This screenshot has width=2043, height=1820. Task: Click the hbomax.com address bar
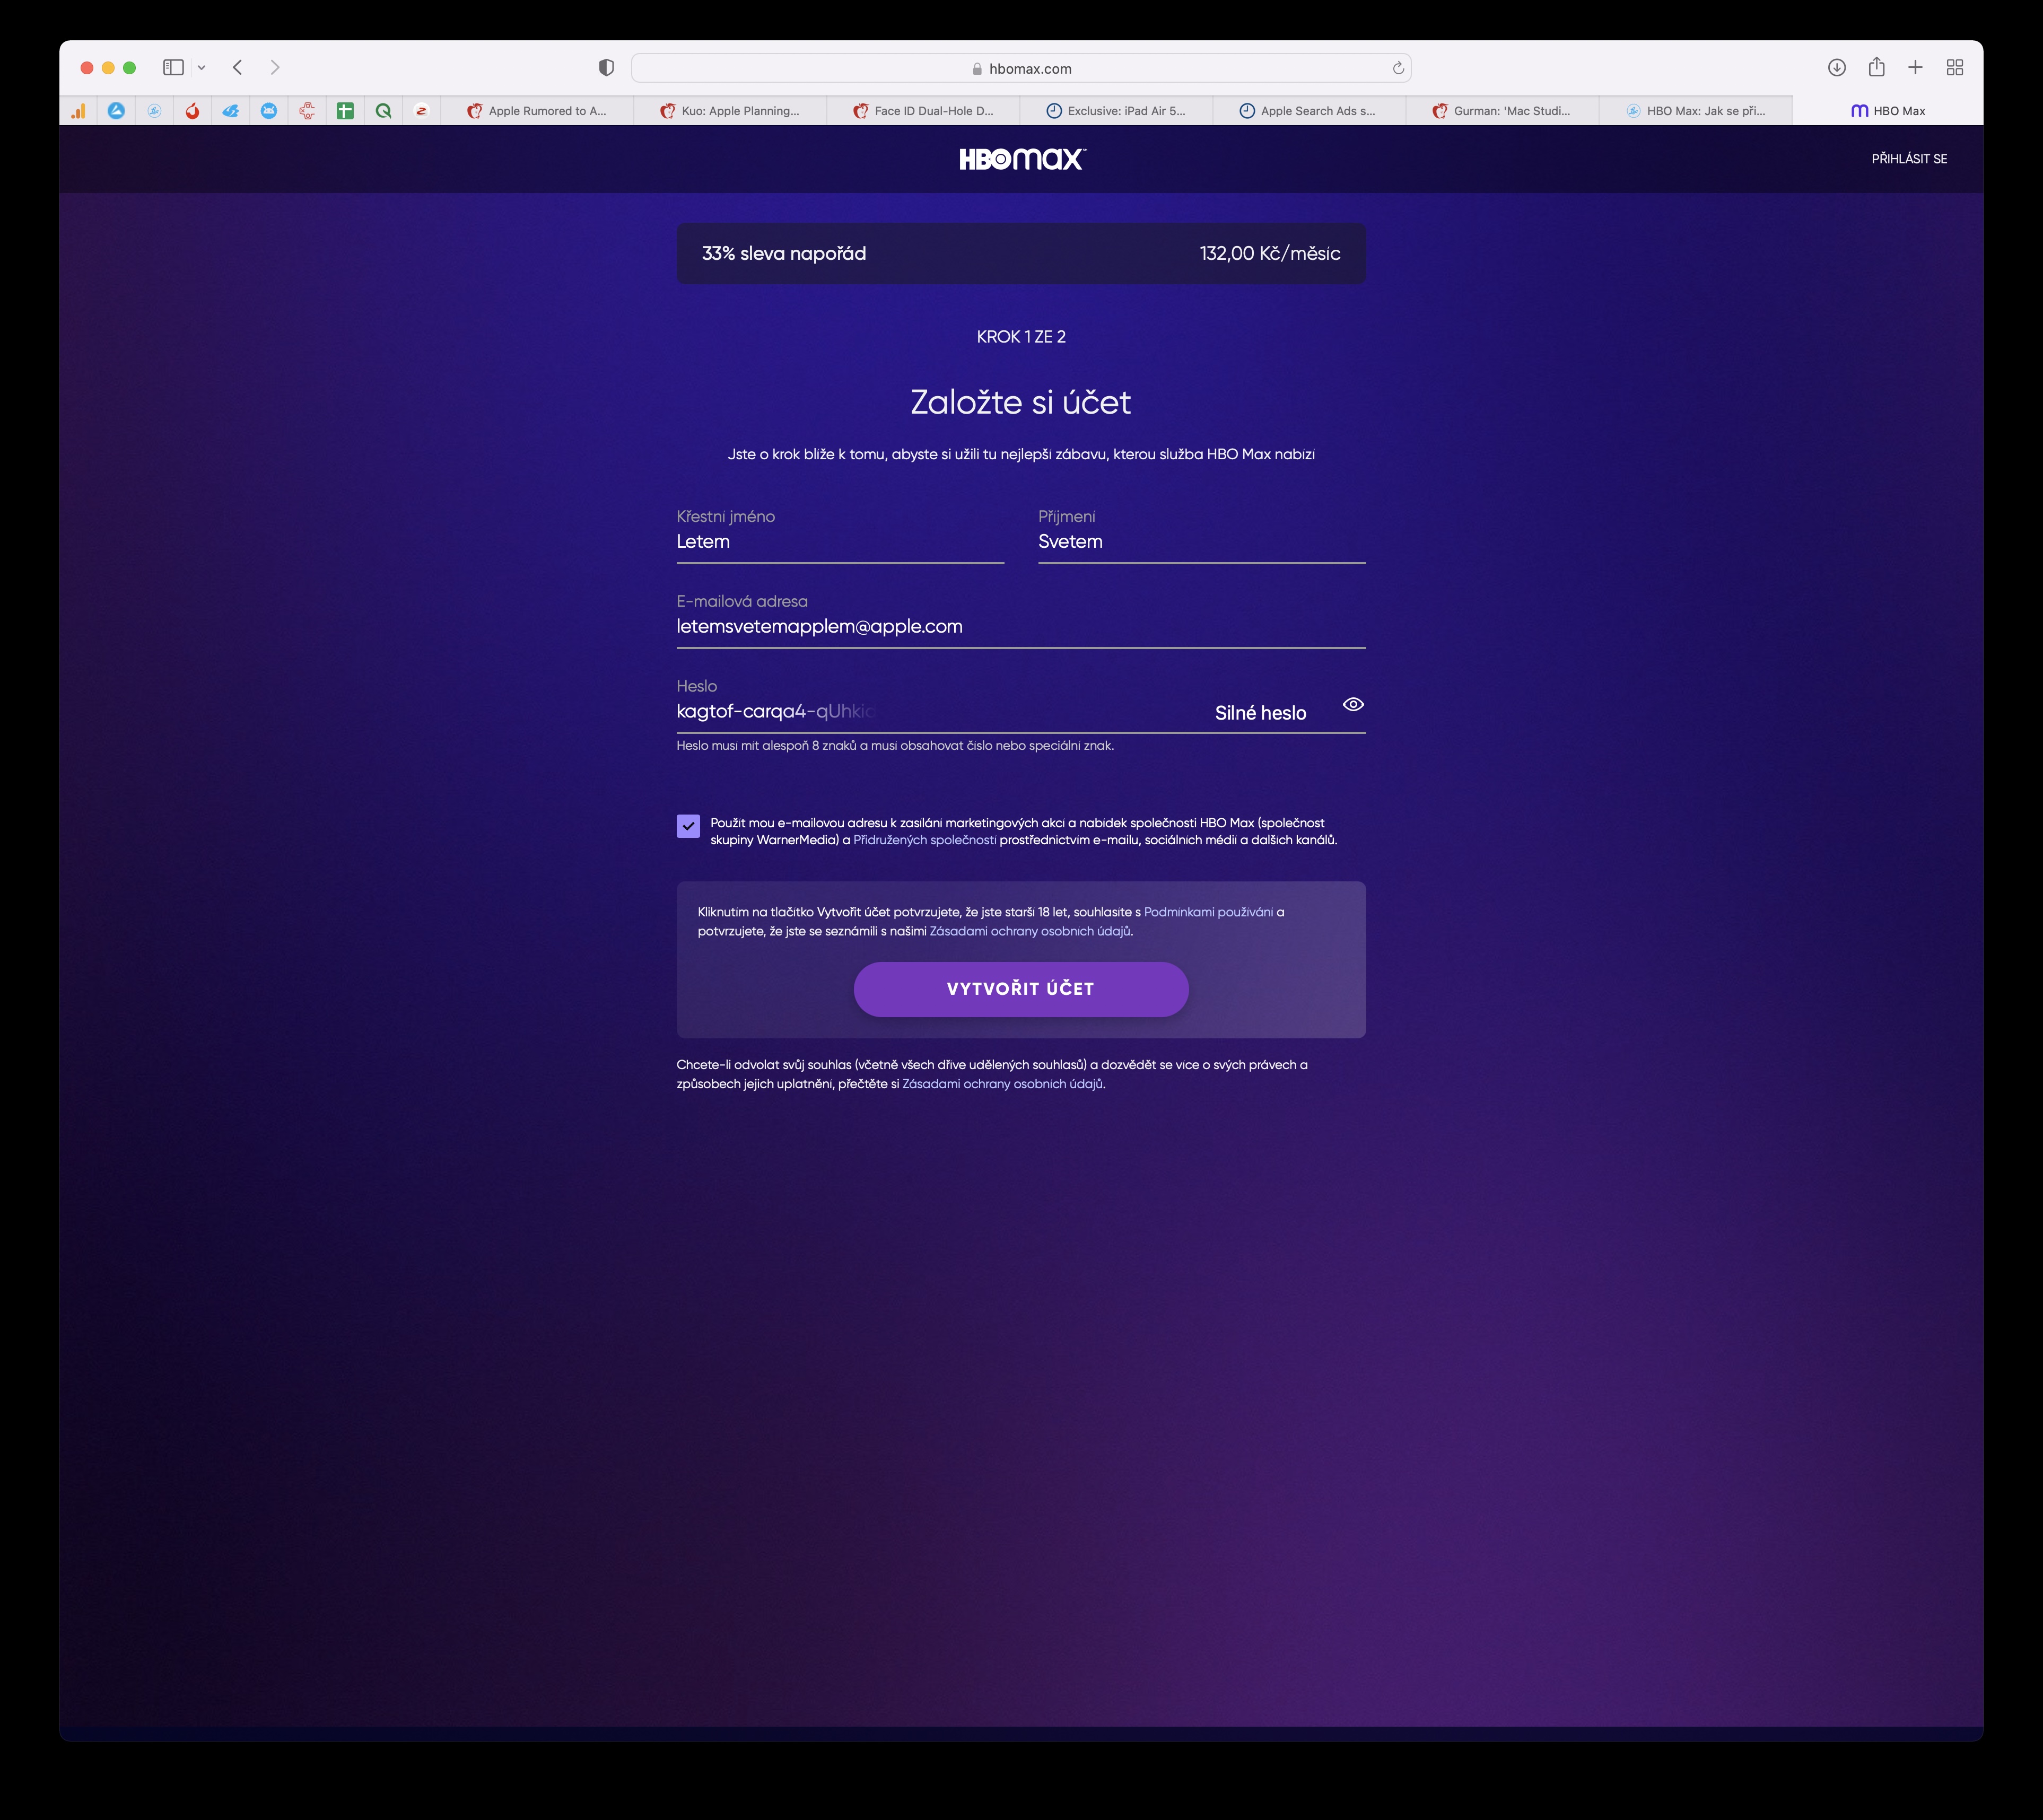(x=1020, y=69)
